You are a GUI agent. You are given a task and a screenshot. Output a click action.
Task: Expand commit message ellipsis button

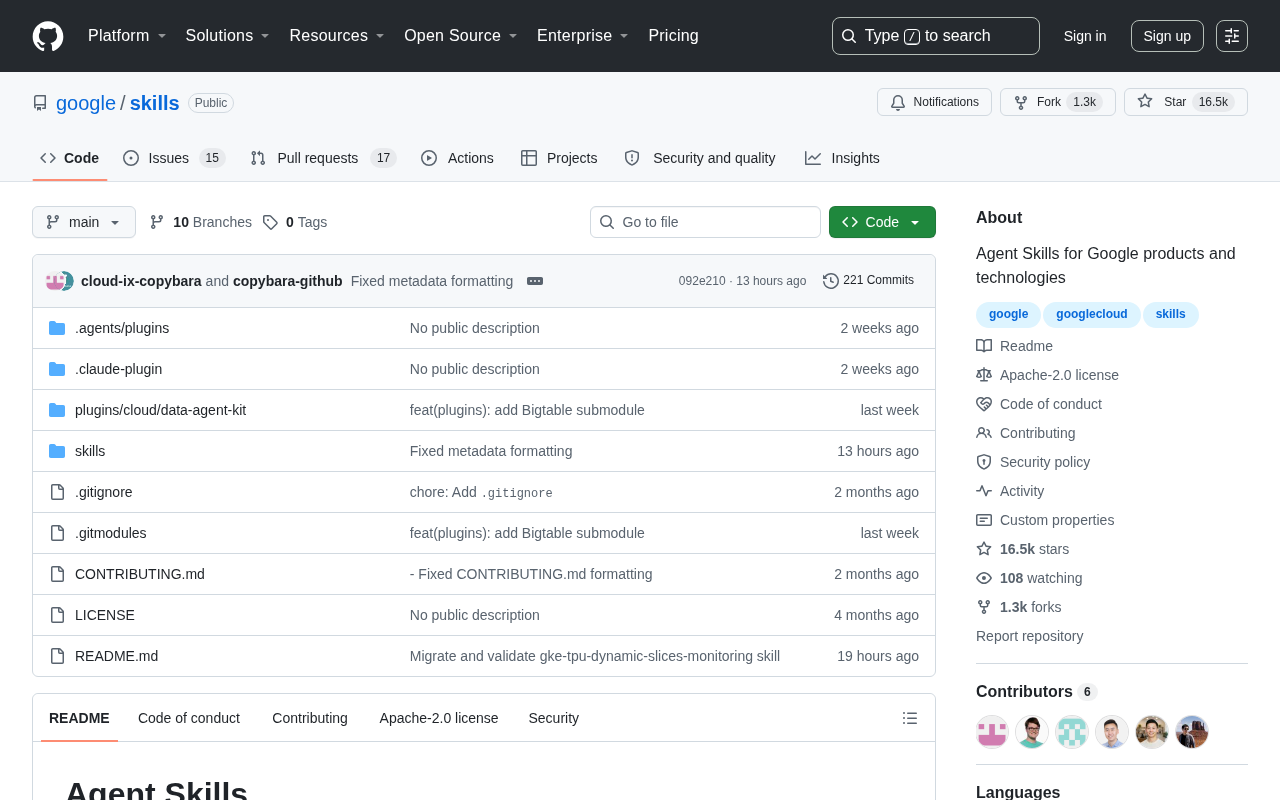[x=535, y=281]
